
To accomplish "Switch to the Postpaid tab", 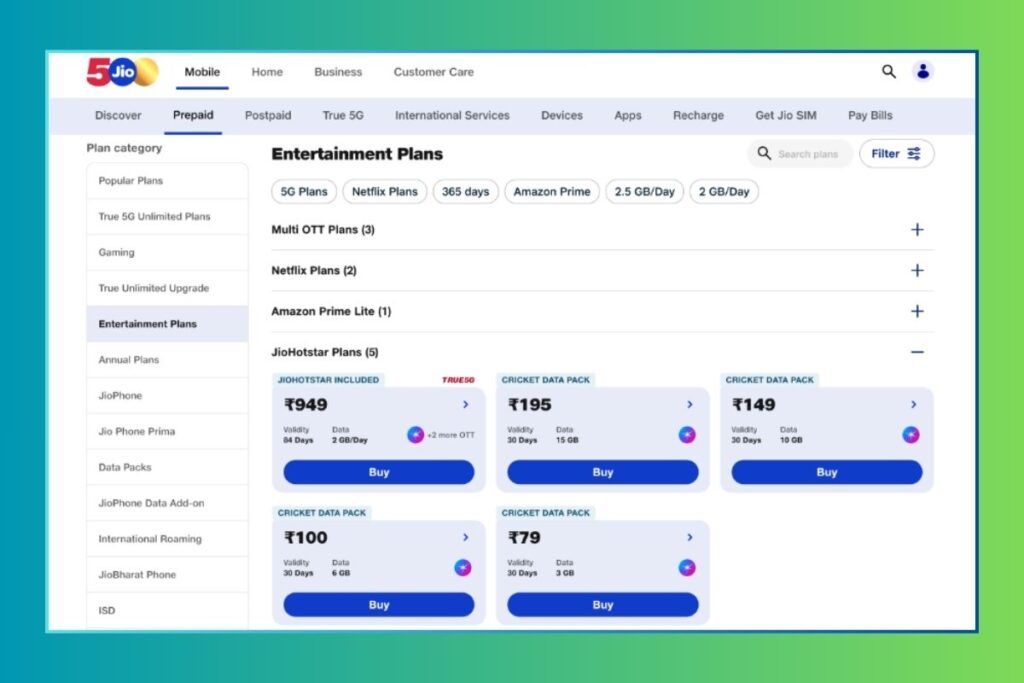I will point(268,115).
